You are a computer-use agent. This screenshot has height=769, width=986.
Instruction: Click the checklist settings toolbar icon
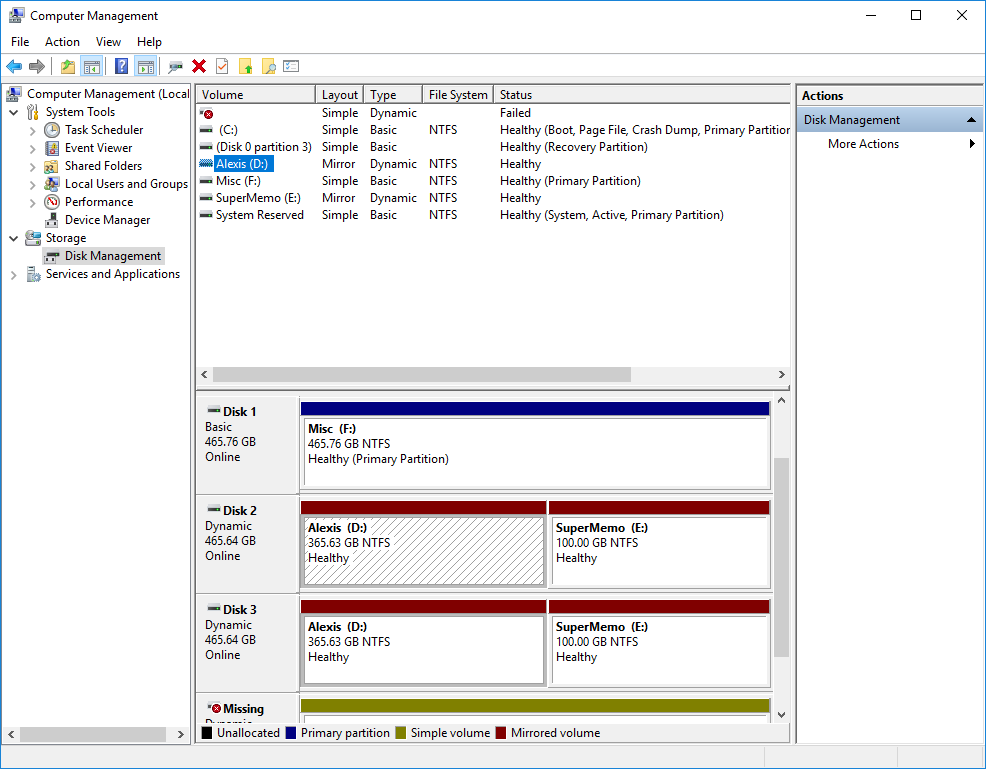pyautogui.click(x=291, y=66)
